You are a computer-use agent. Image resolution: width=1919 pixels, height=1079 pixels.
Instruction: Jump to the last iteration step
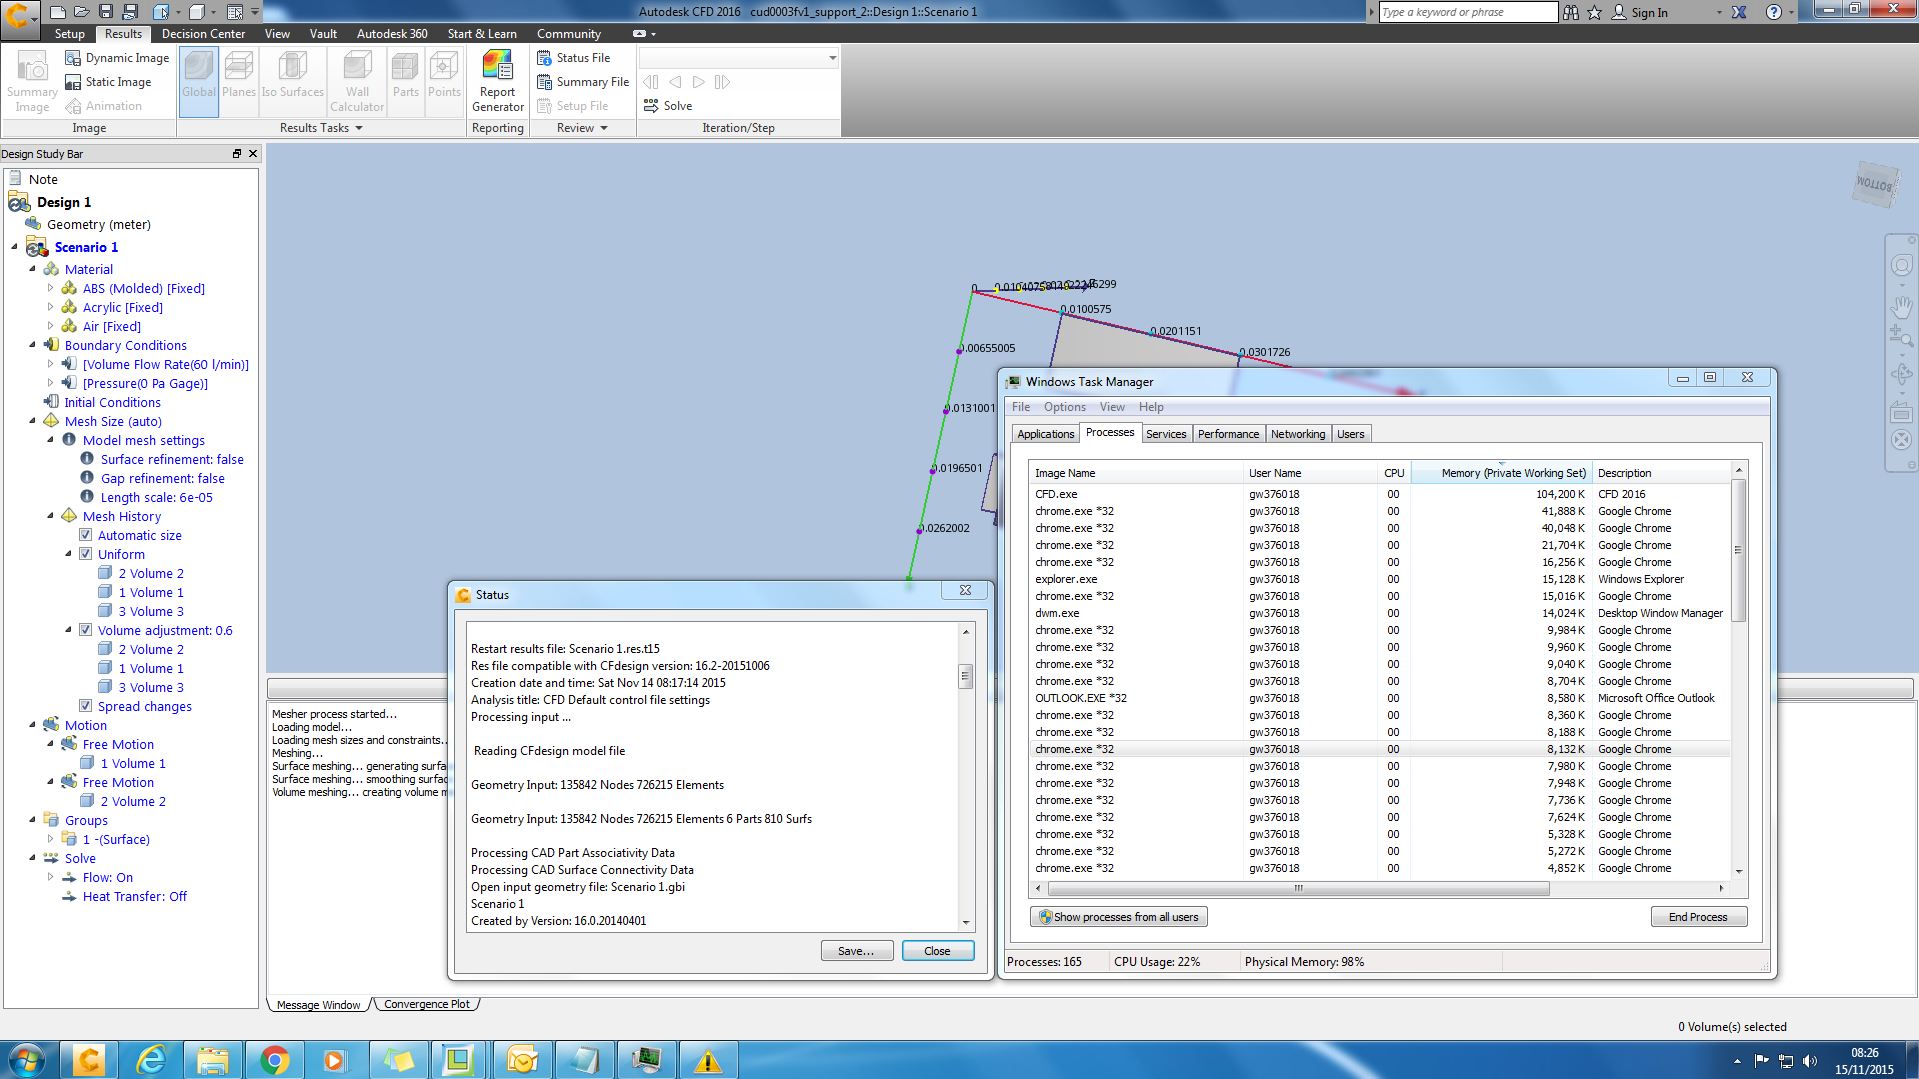pos(722,82)
